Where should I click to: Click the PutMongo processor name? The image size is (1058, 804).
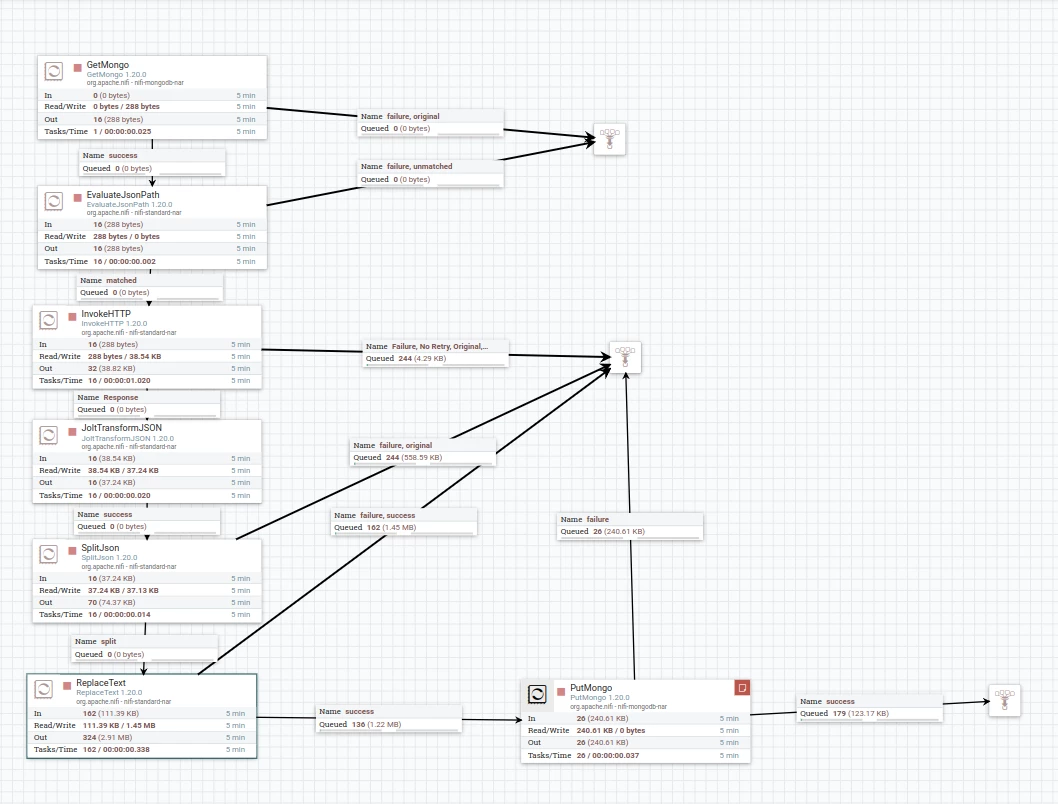pyautogui.click(x=591, y=688)
